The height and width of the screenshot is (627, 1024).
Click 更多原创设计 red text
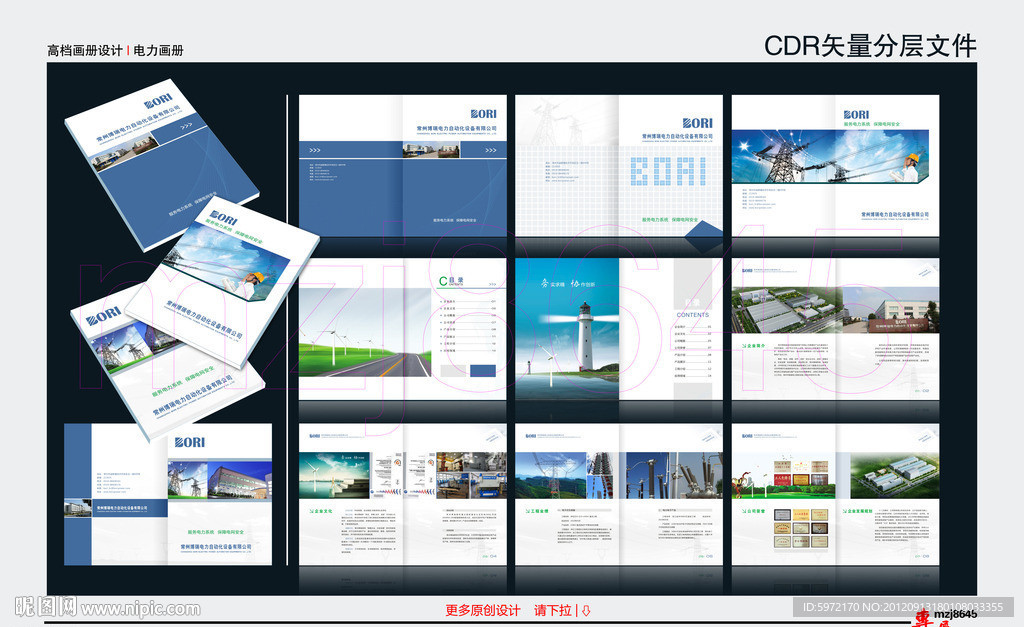point(483,610)
